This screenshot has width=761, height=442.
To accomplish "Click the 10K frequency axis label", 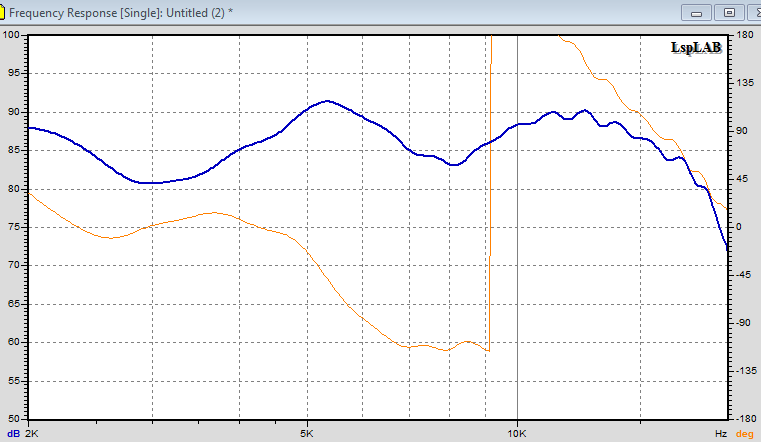I will click(517, 433).
